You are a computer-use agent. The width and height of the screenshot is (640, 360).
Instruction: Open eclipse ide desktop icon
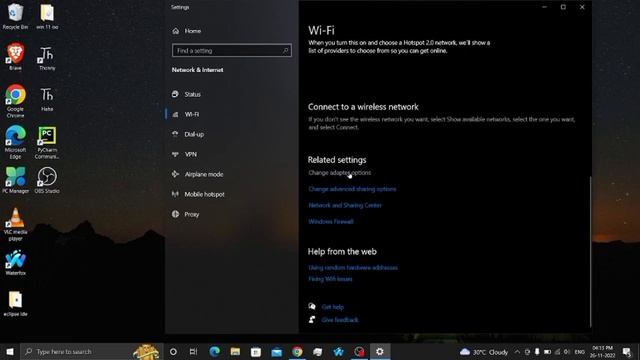(x=16, y=304)
